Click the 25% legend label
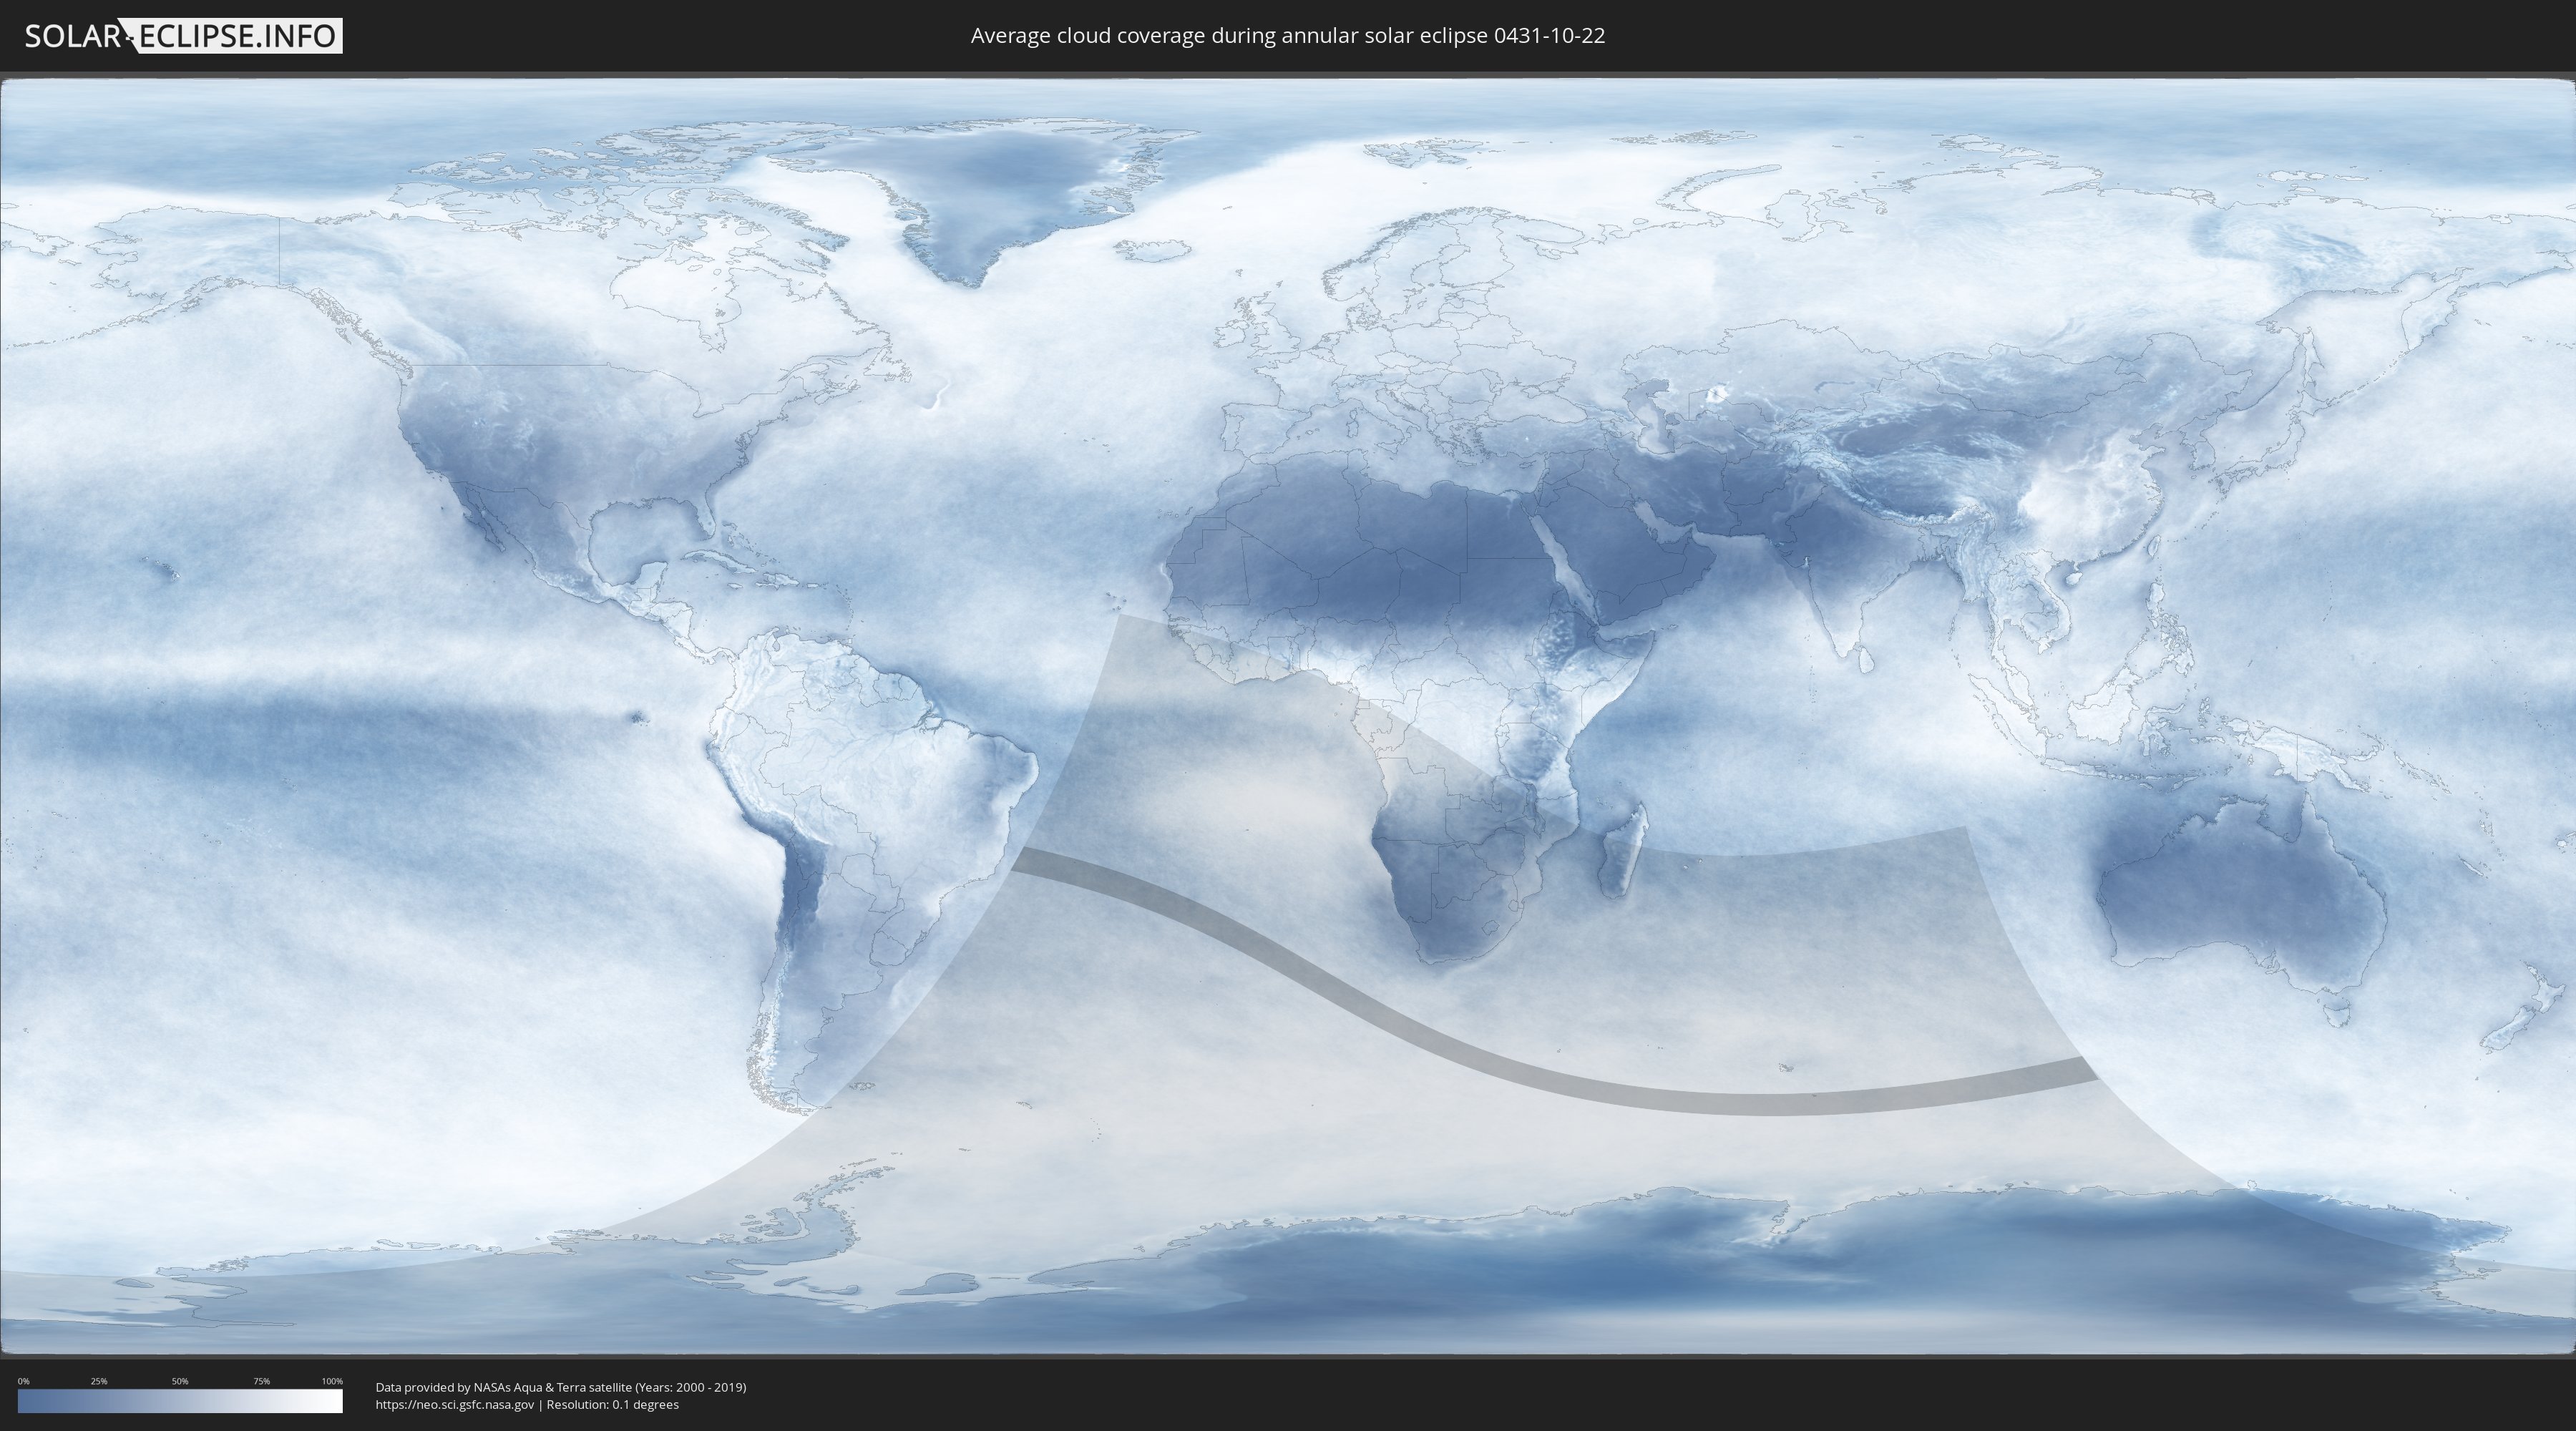The image size is (2576, 1431). 99,1381
